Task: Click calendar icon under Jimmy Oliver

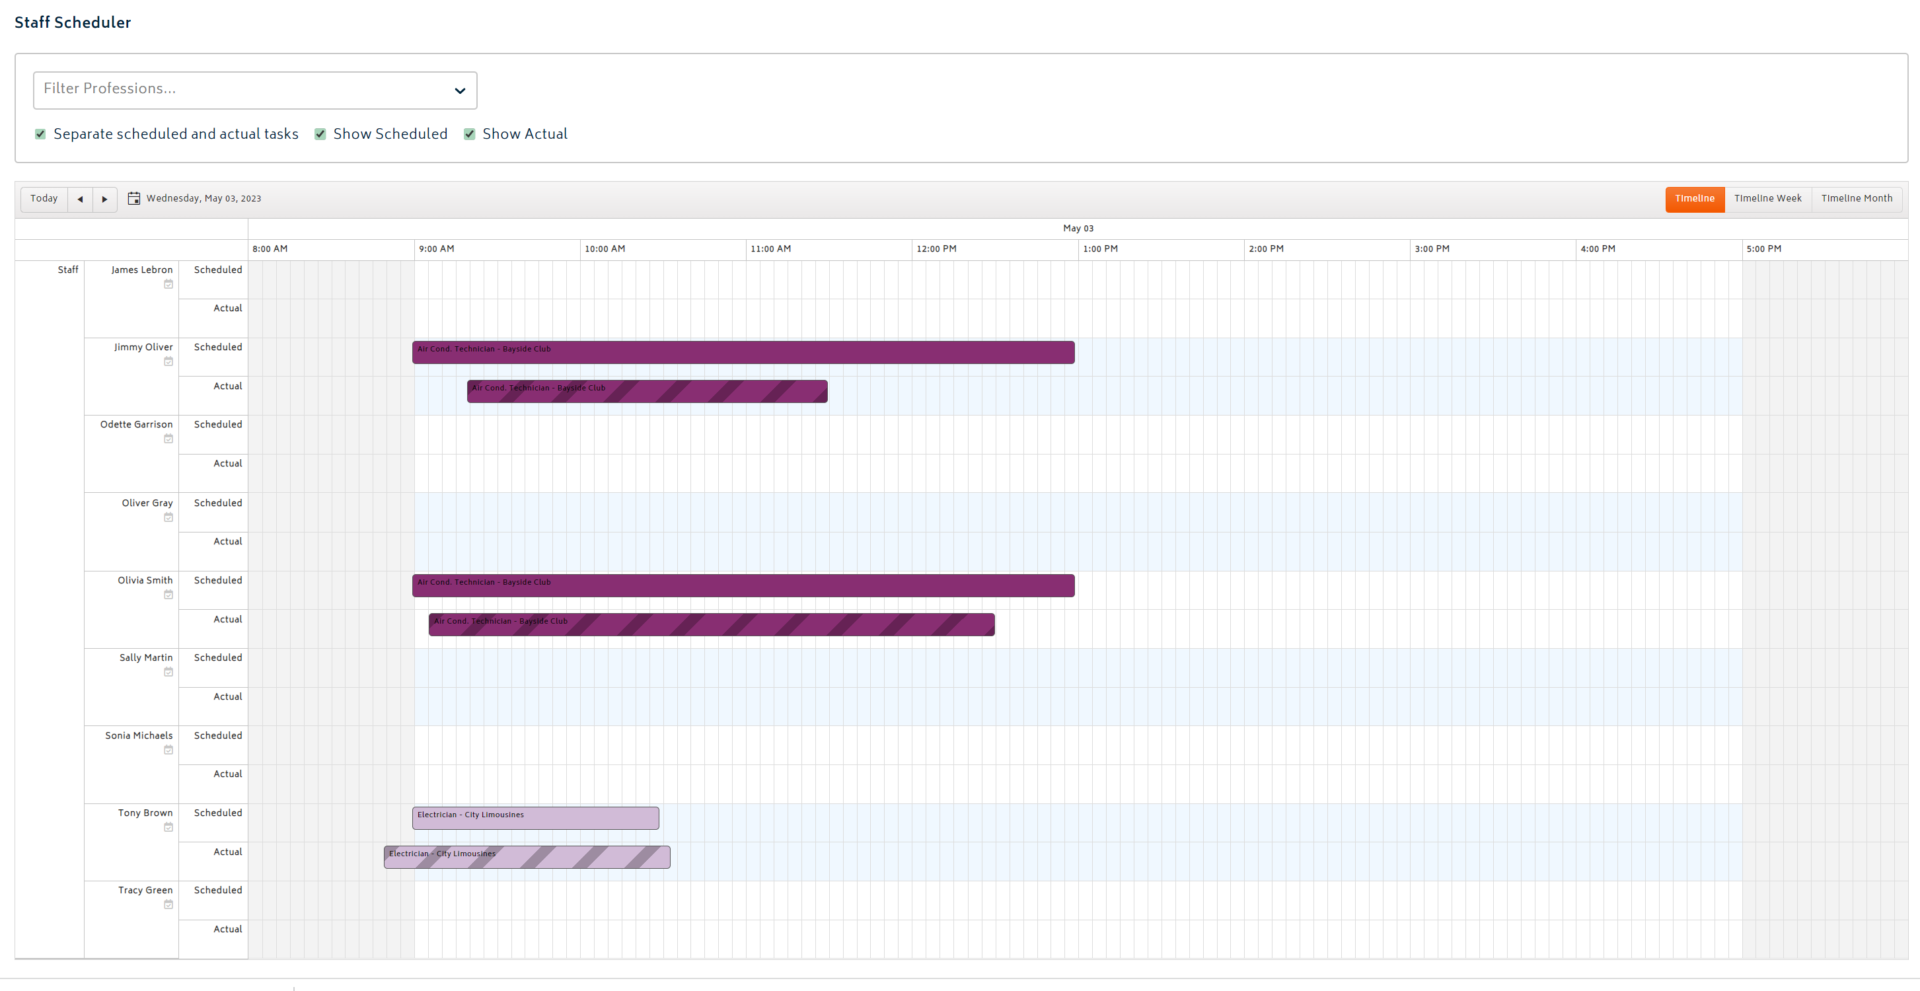Action: (x=168, y=362)
